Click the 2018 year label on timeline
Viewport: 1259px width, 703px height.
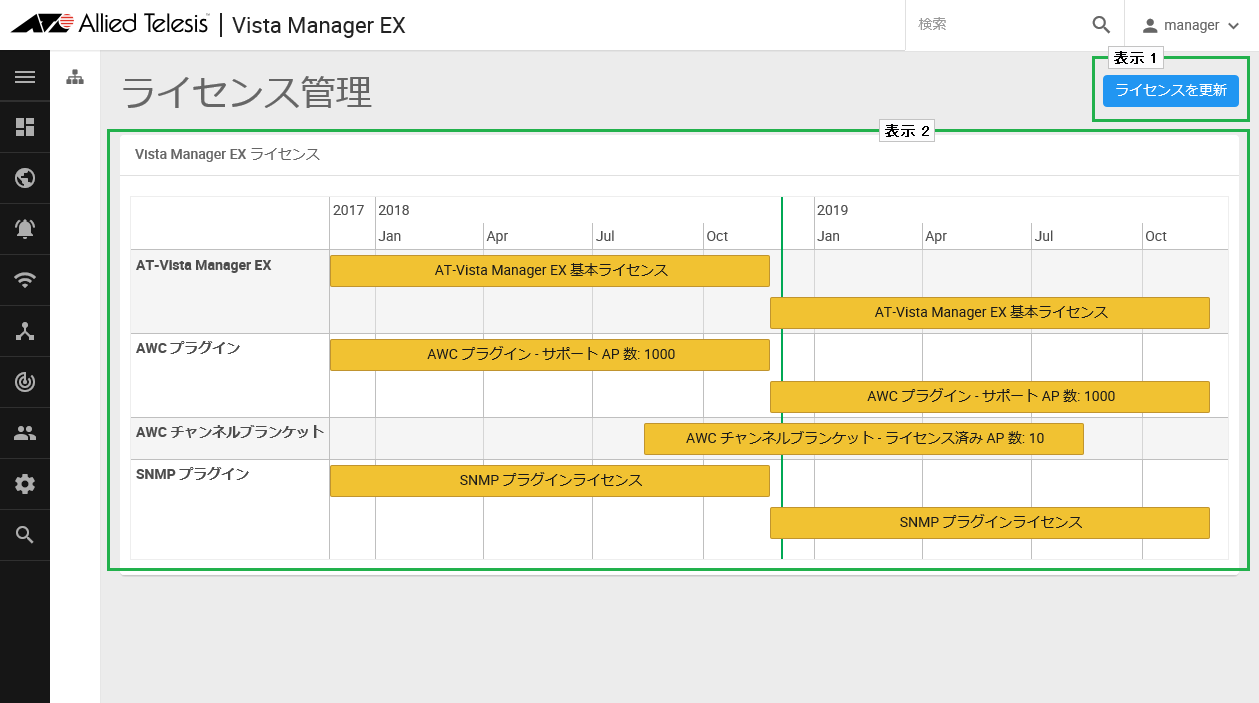[x=394, y=210]
